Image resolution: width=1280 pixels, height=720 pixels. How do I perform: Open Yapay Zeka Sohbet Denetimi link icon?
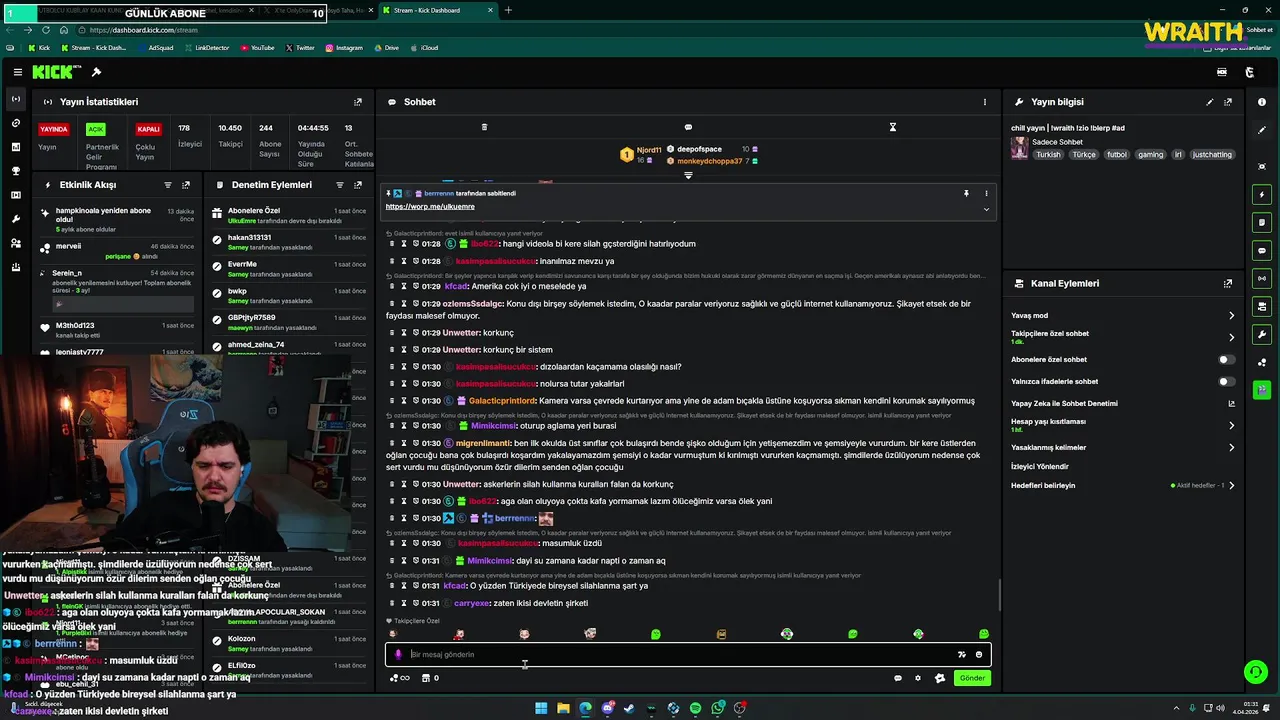click(1232, 404)
